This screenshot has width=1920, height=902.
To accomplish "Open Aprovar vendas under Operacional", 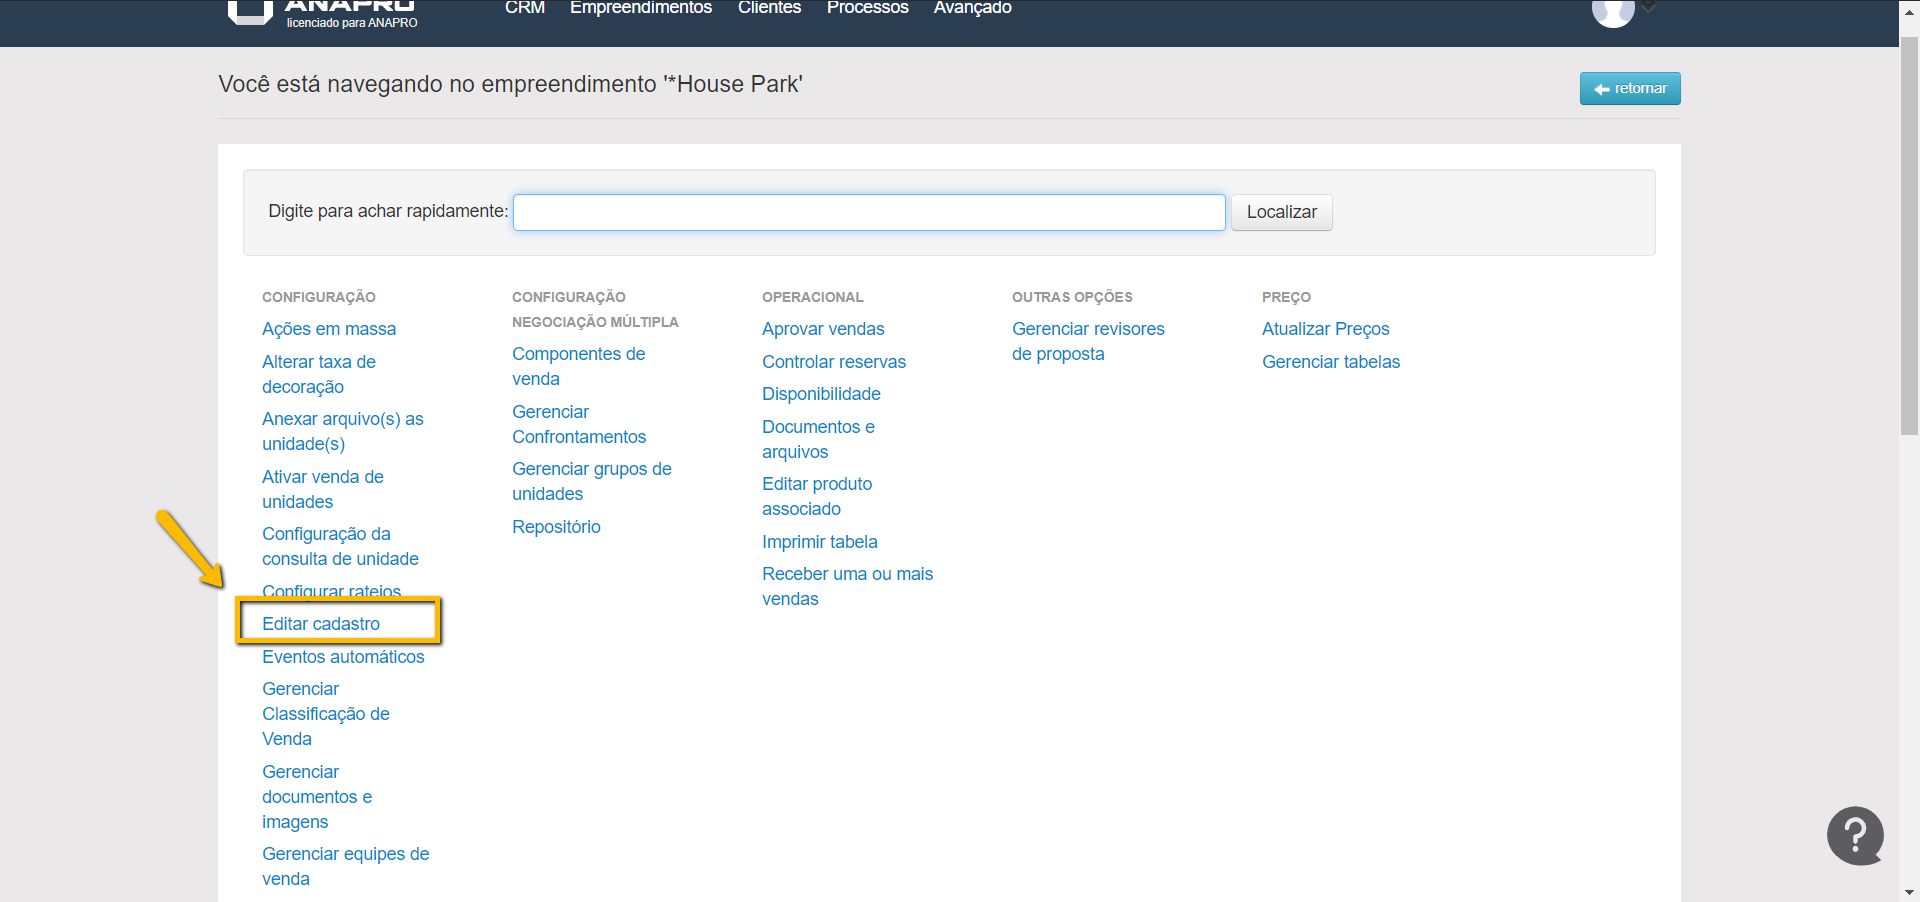I will tap(822, 329).
